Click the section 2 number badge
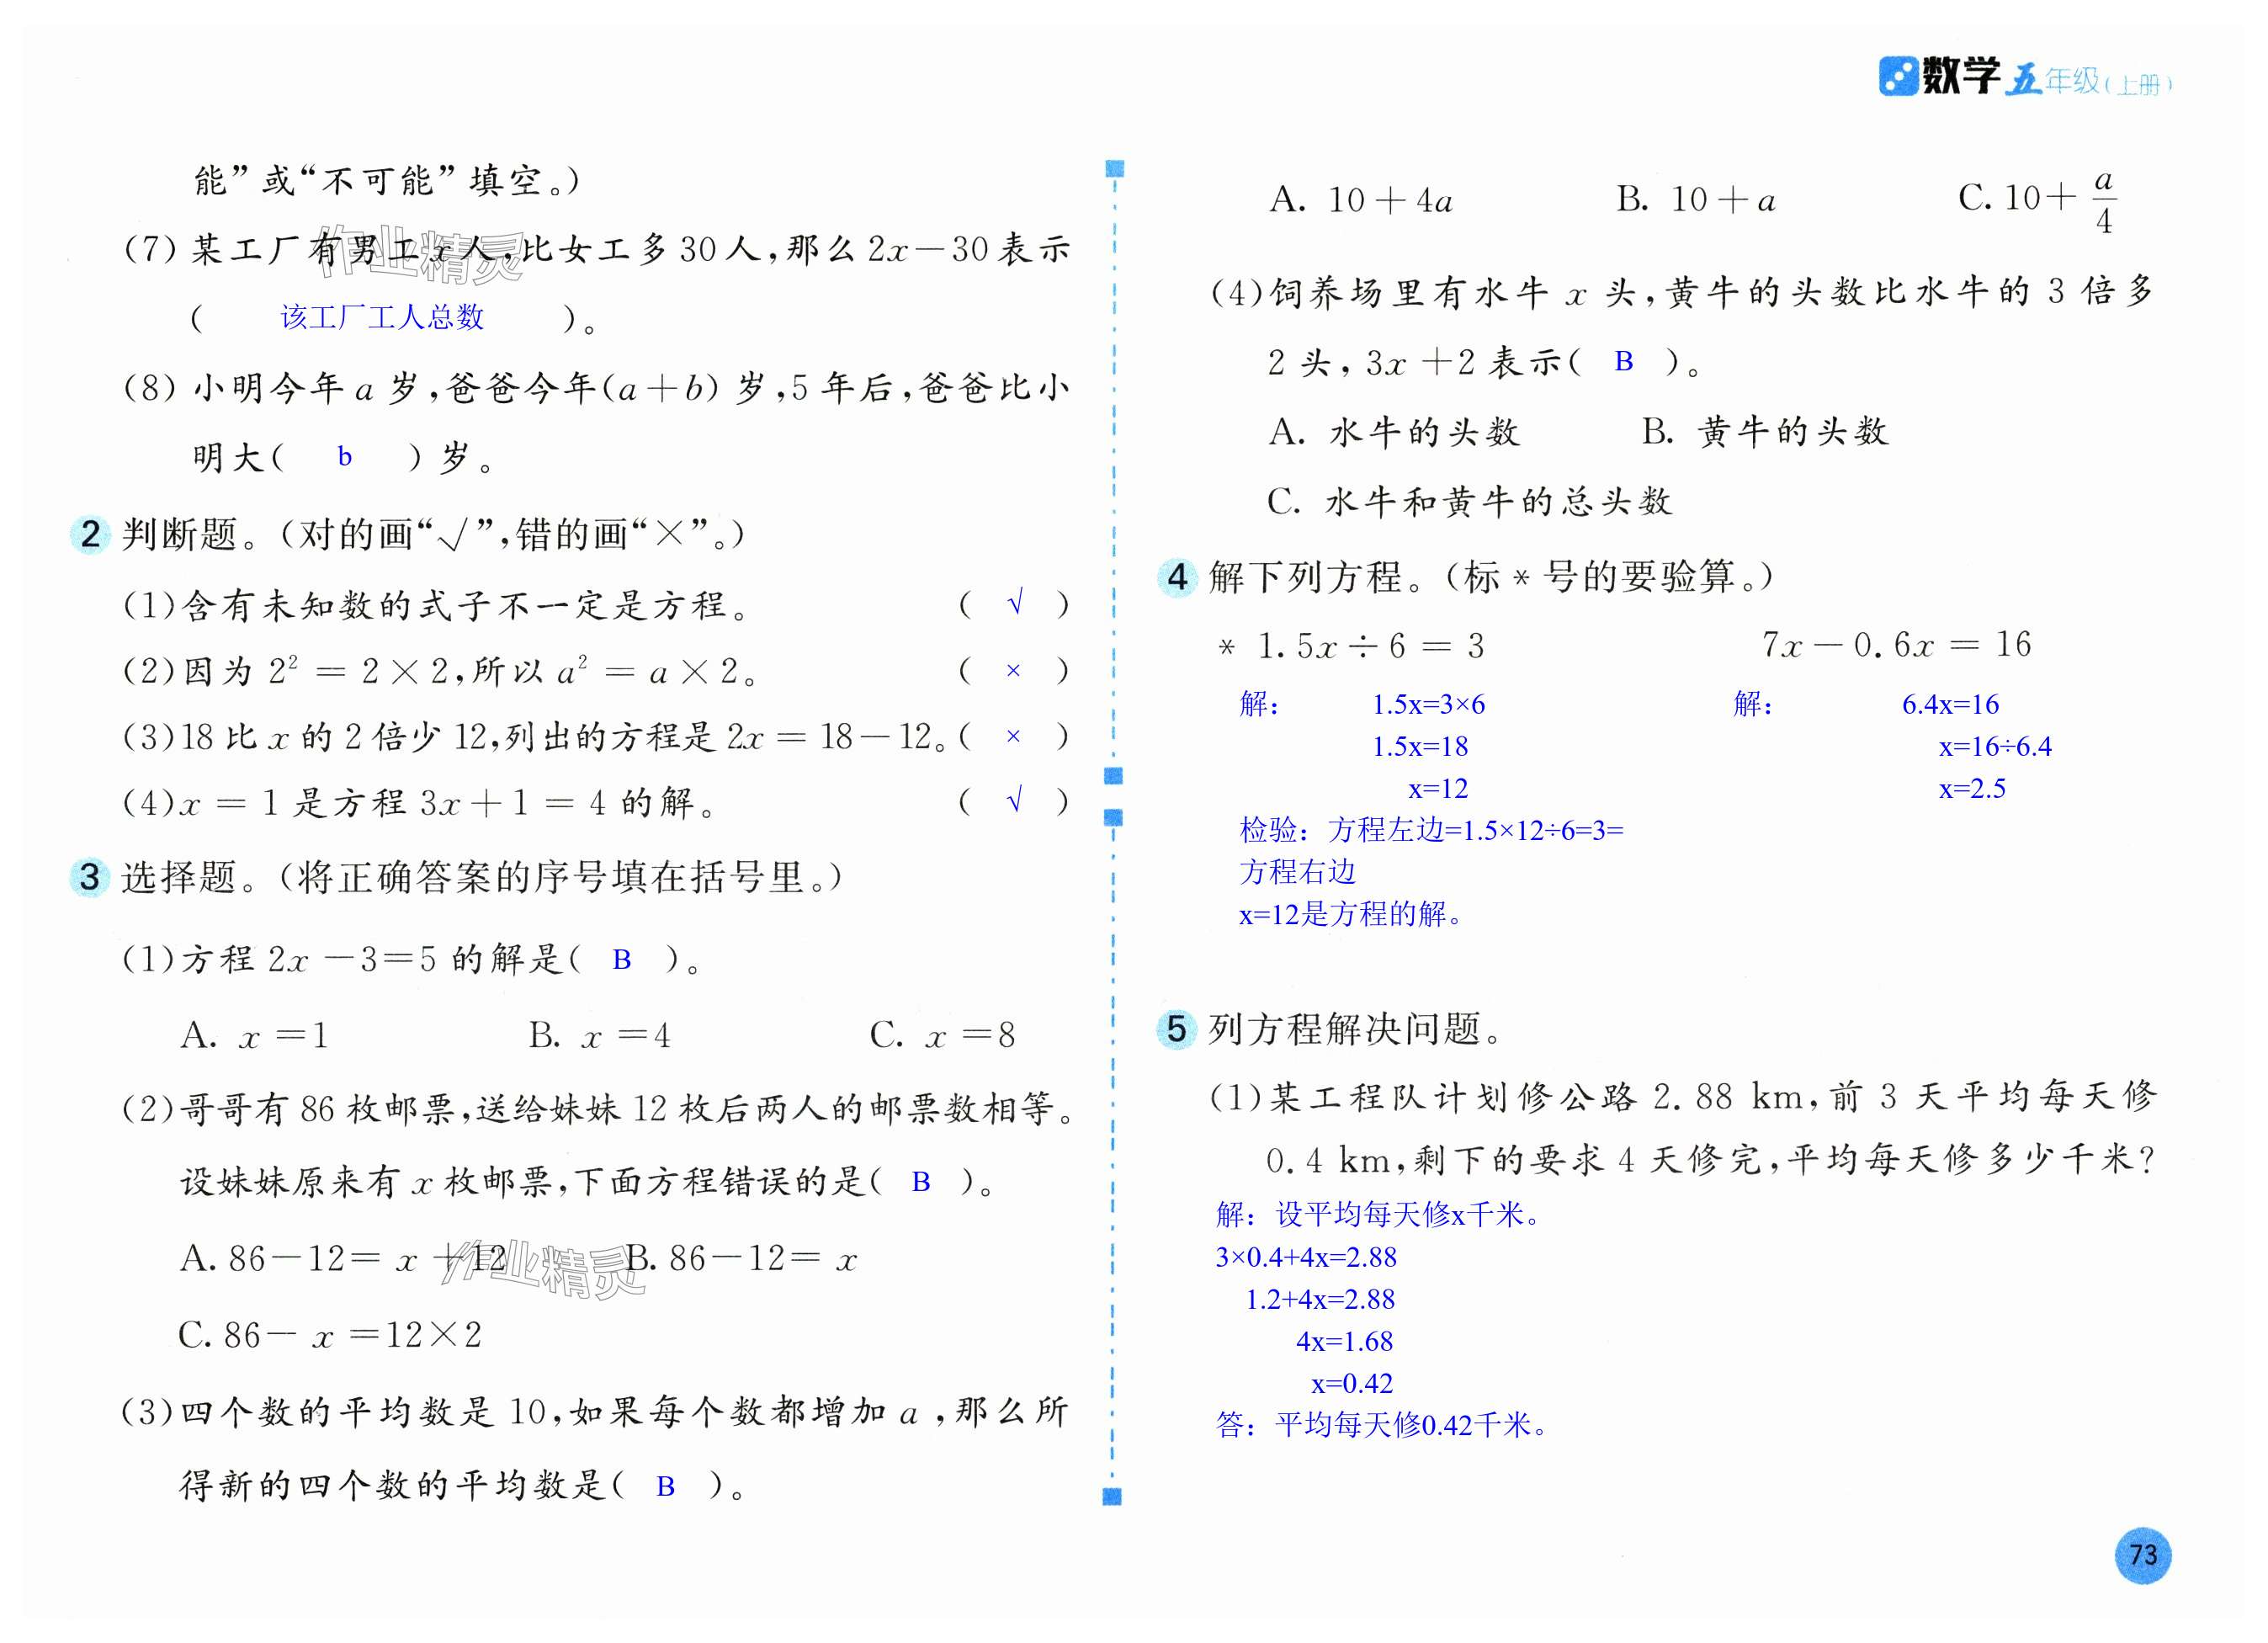The width and height of the screenshot is (2268, 1643). coord(90,534)
